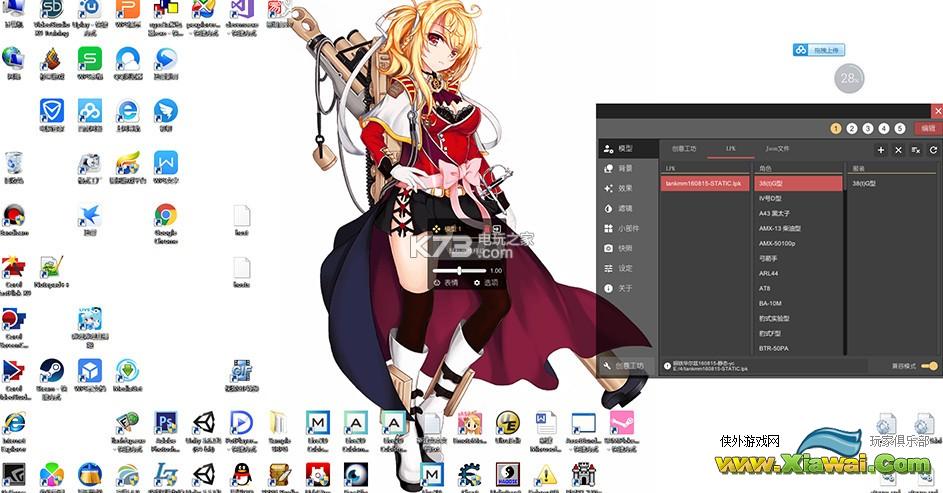Open the QQ penguin desktop shortcut
Screen dimensions: 943x493
(242, 477)
